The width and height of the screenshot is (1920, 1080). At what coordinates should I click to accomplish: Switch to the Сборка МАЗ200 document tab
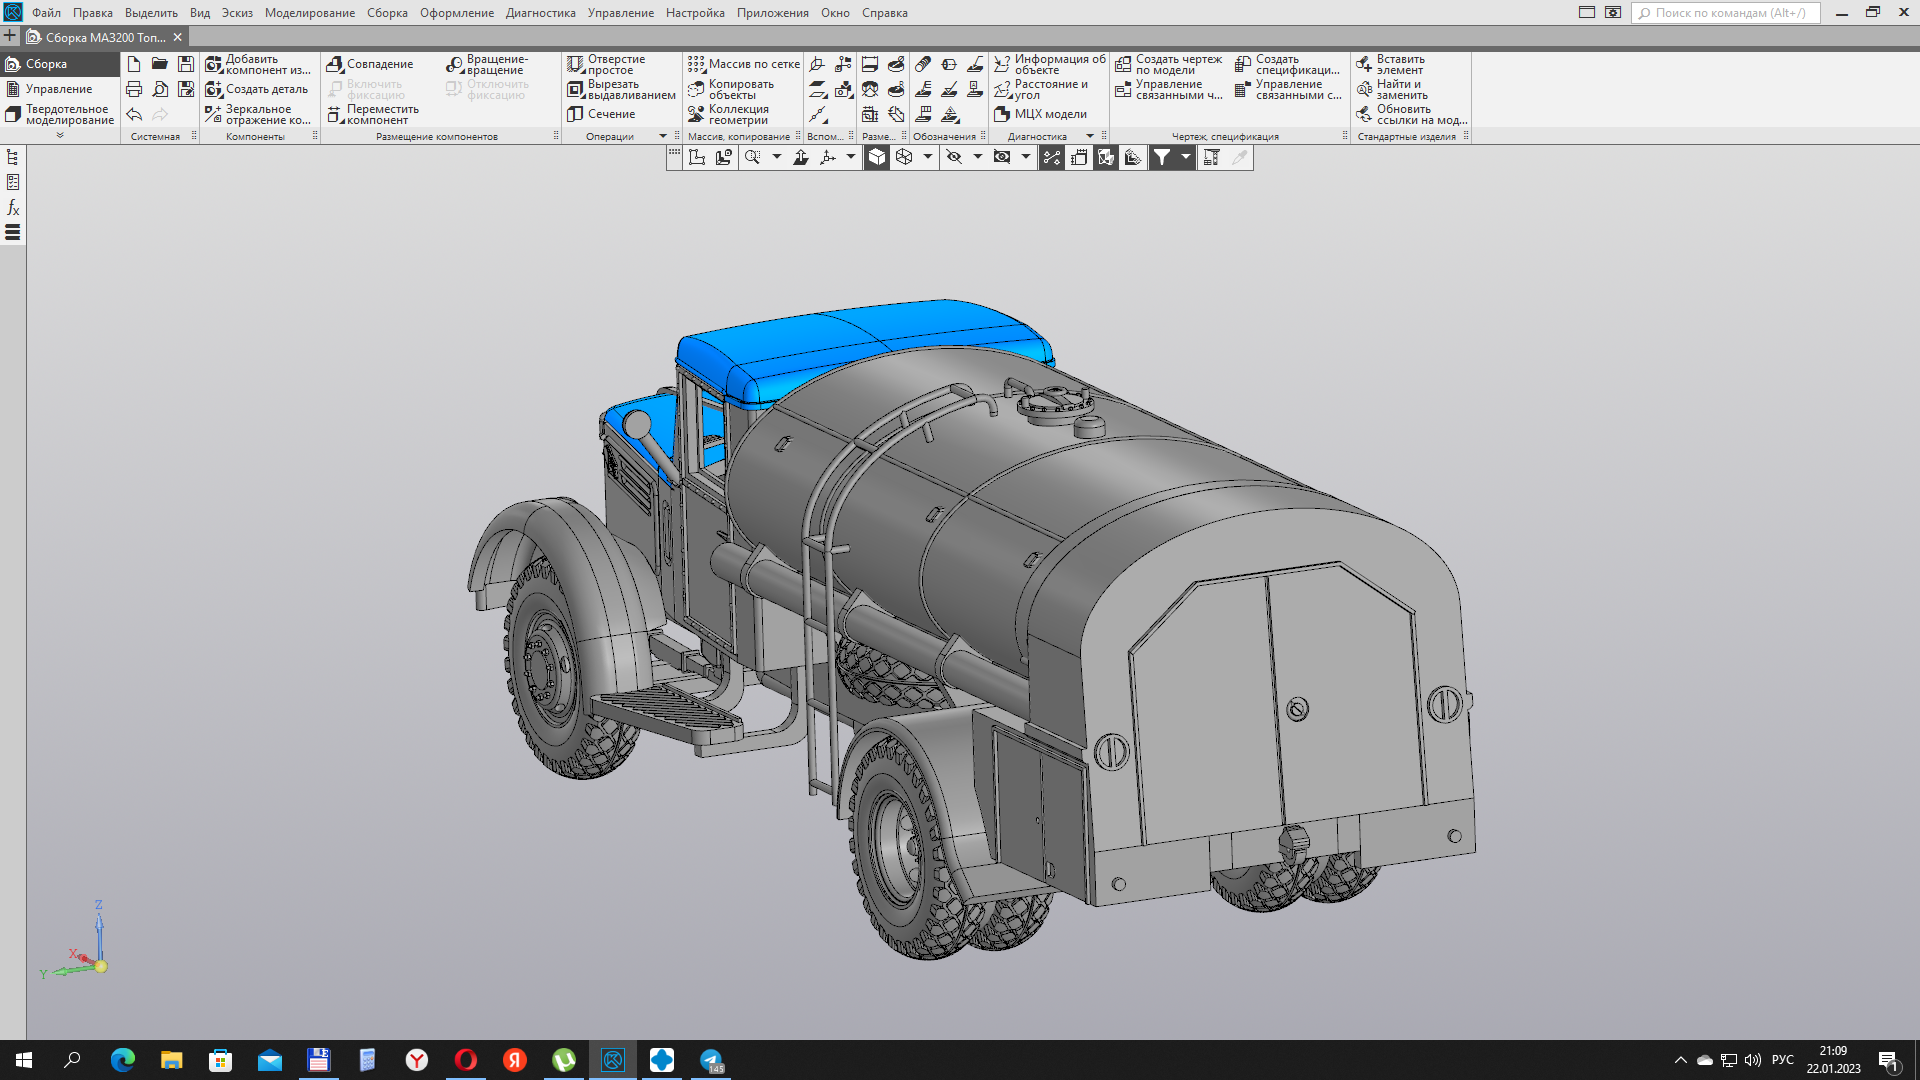[105, 37]
